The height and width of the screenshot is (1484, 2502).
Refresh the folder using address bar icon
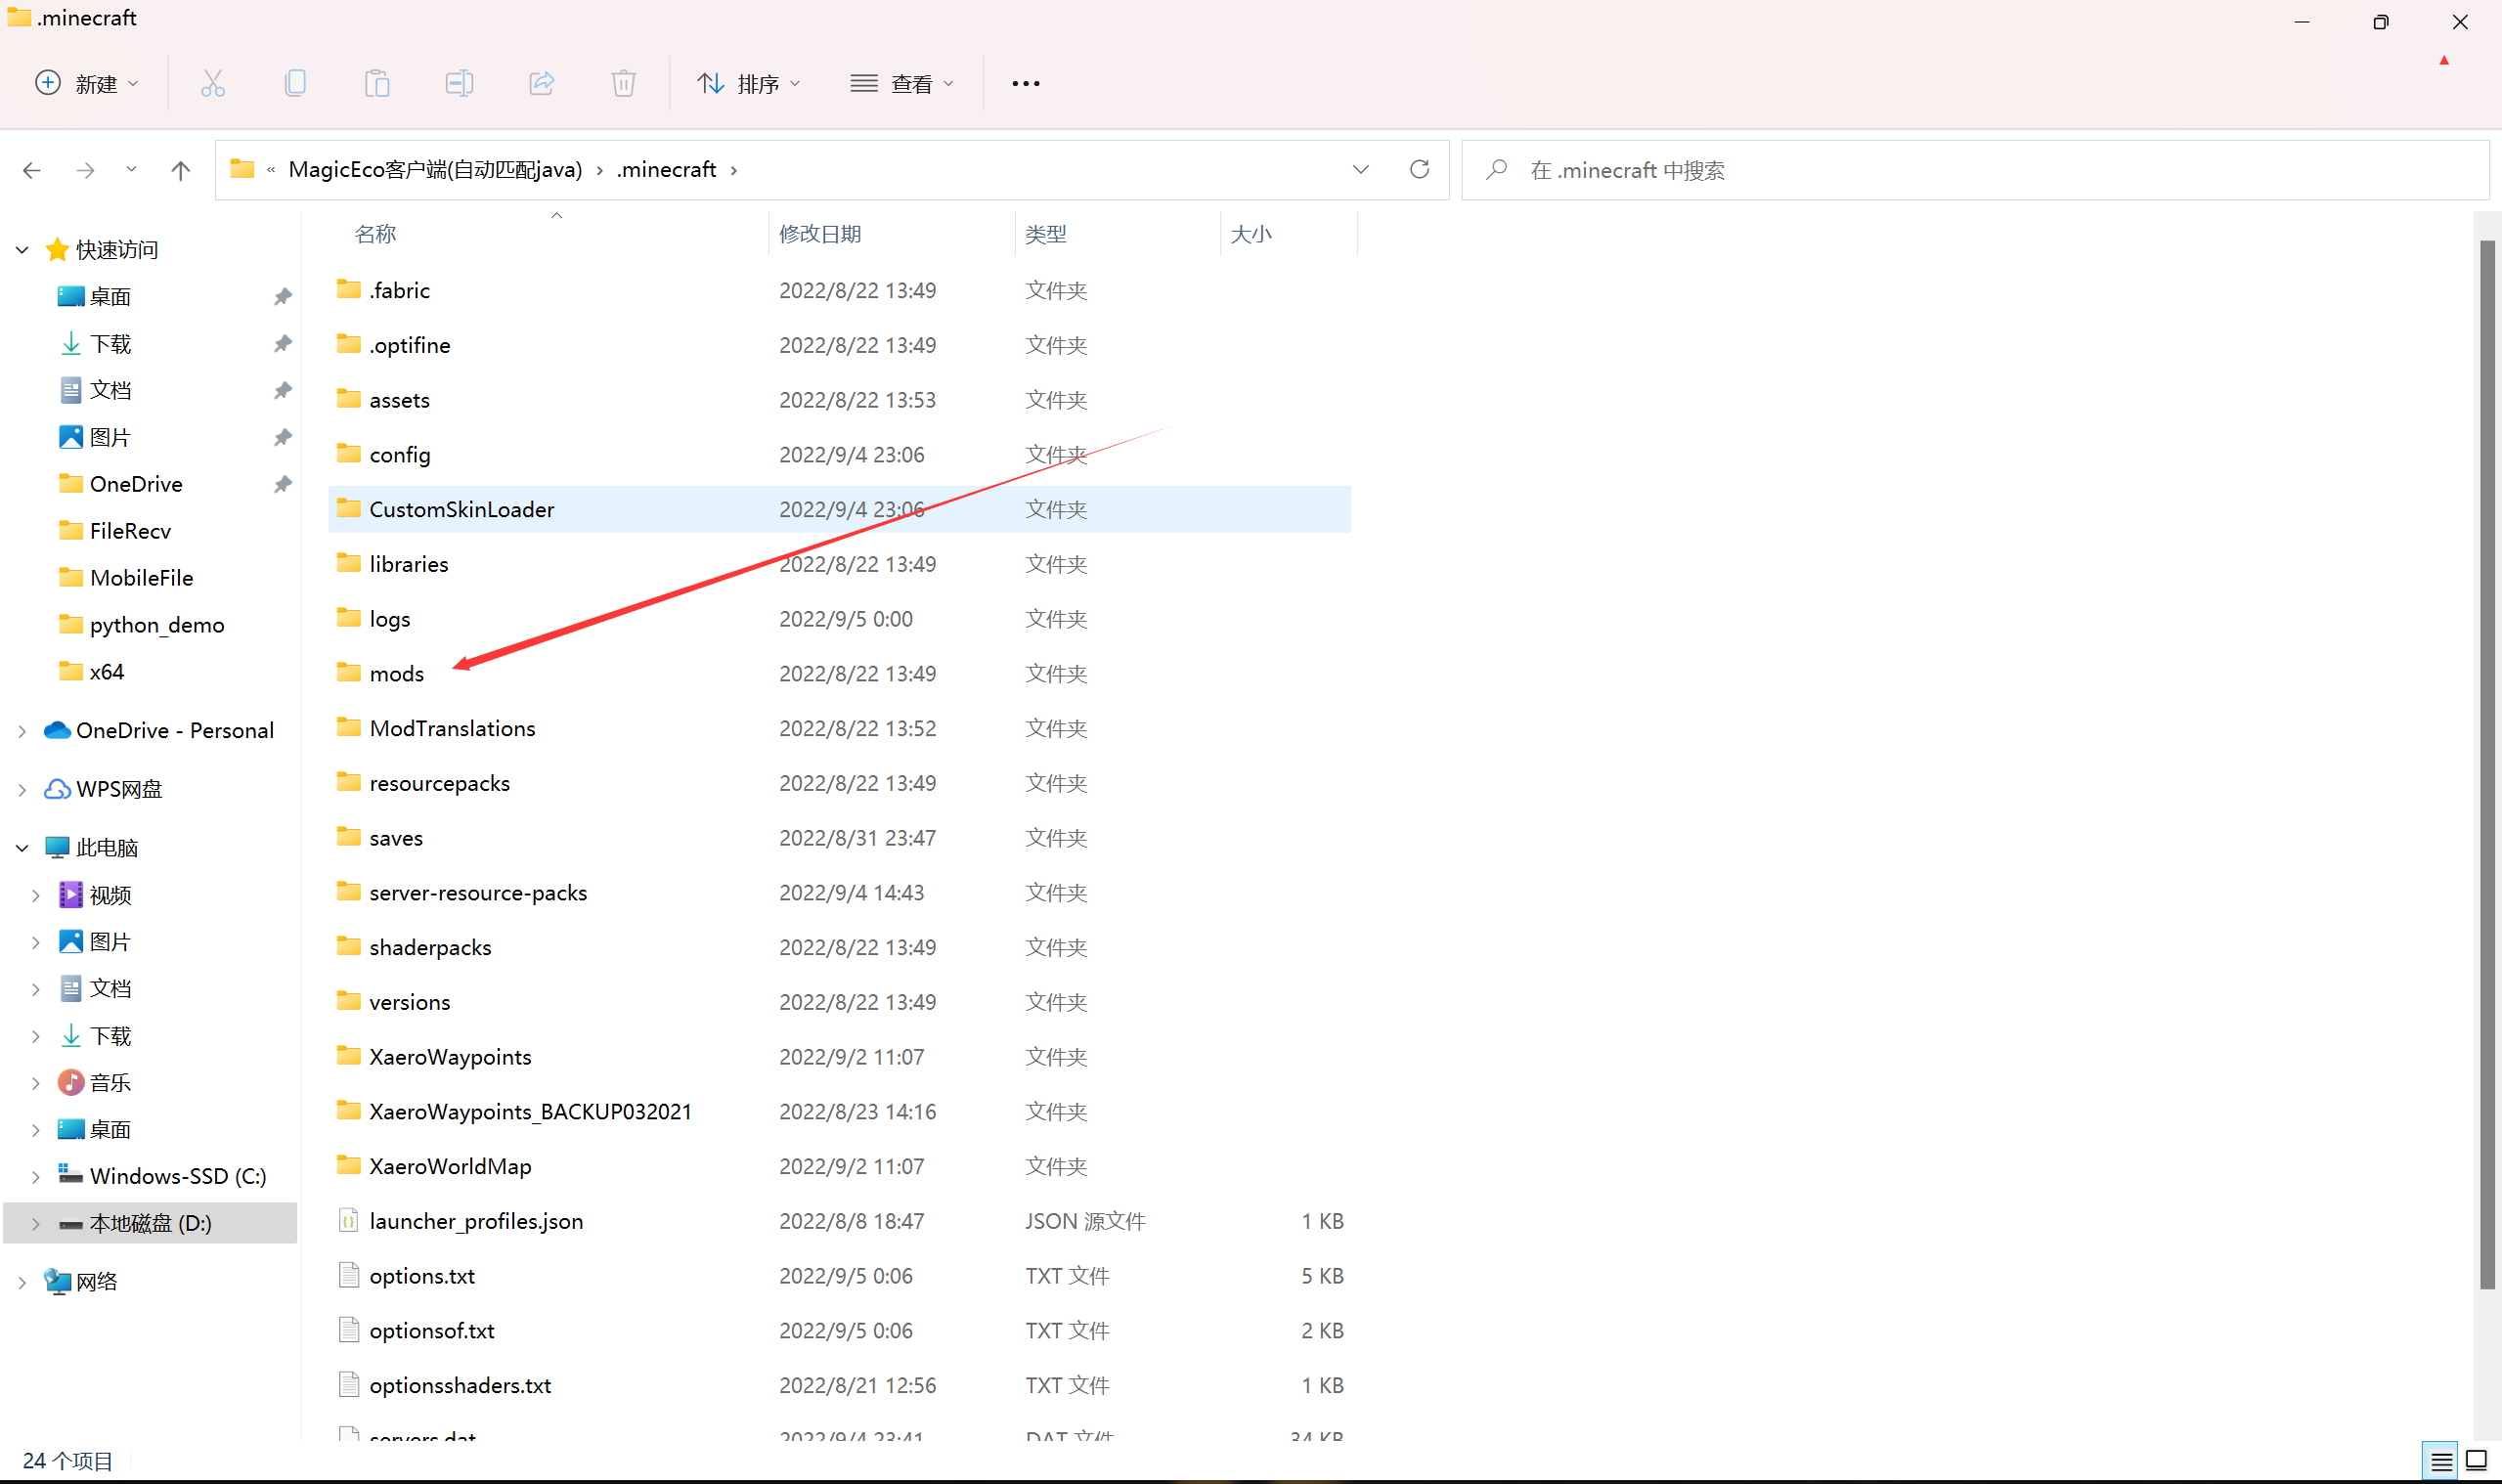(1419, 169)
